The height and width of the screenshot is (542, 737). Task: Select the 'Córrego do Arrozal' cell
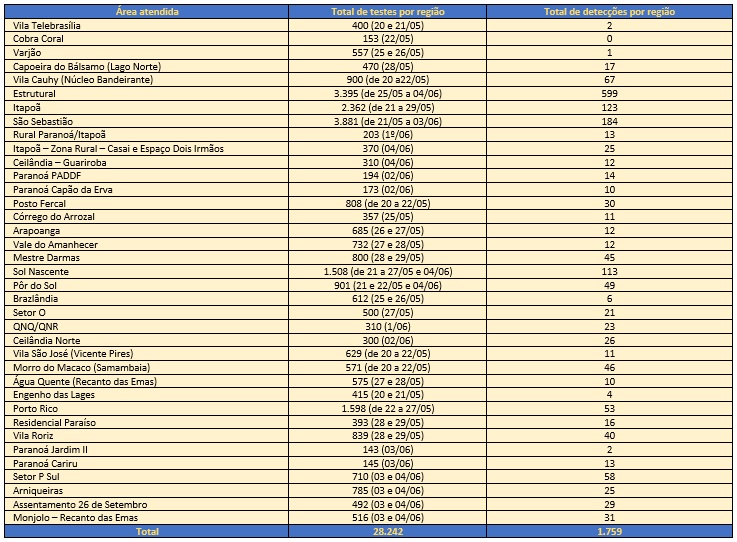click(x=147, y=217)
